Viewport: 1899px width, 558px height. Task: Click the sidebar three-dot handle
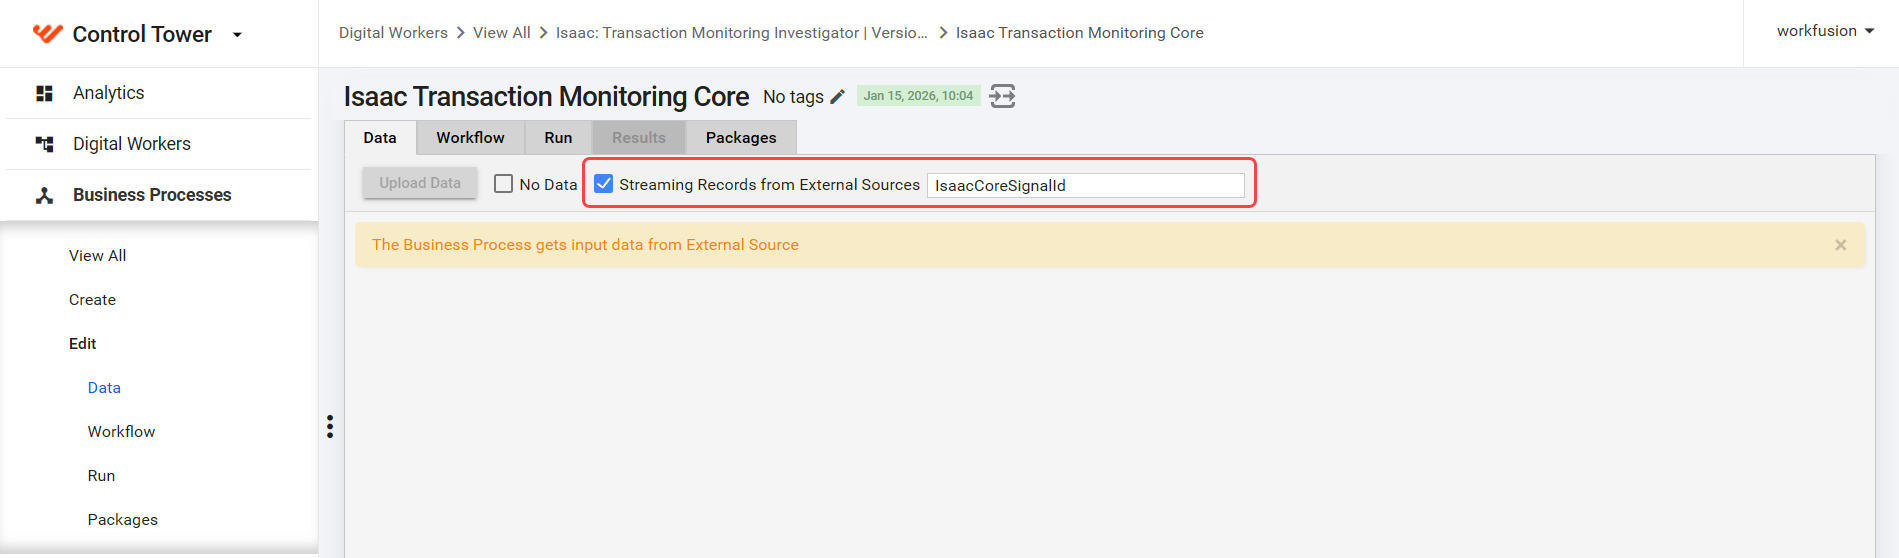coord(330,427)
